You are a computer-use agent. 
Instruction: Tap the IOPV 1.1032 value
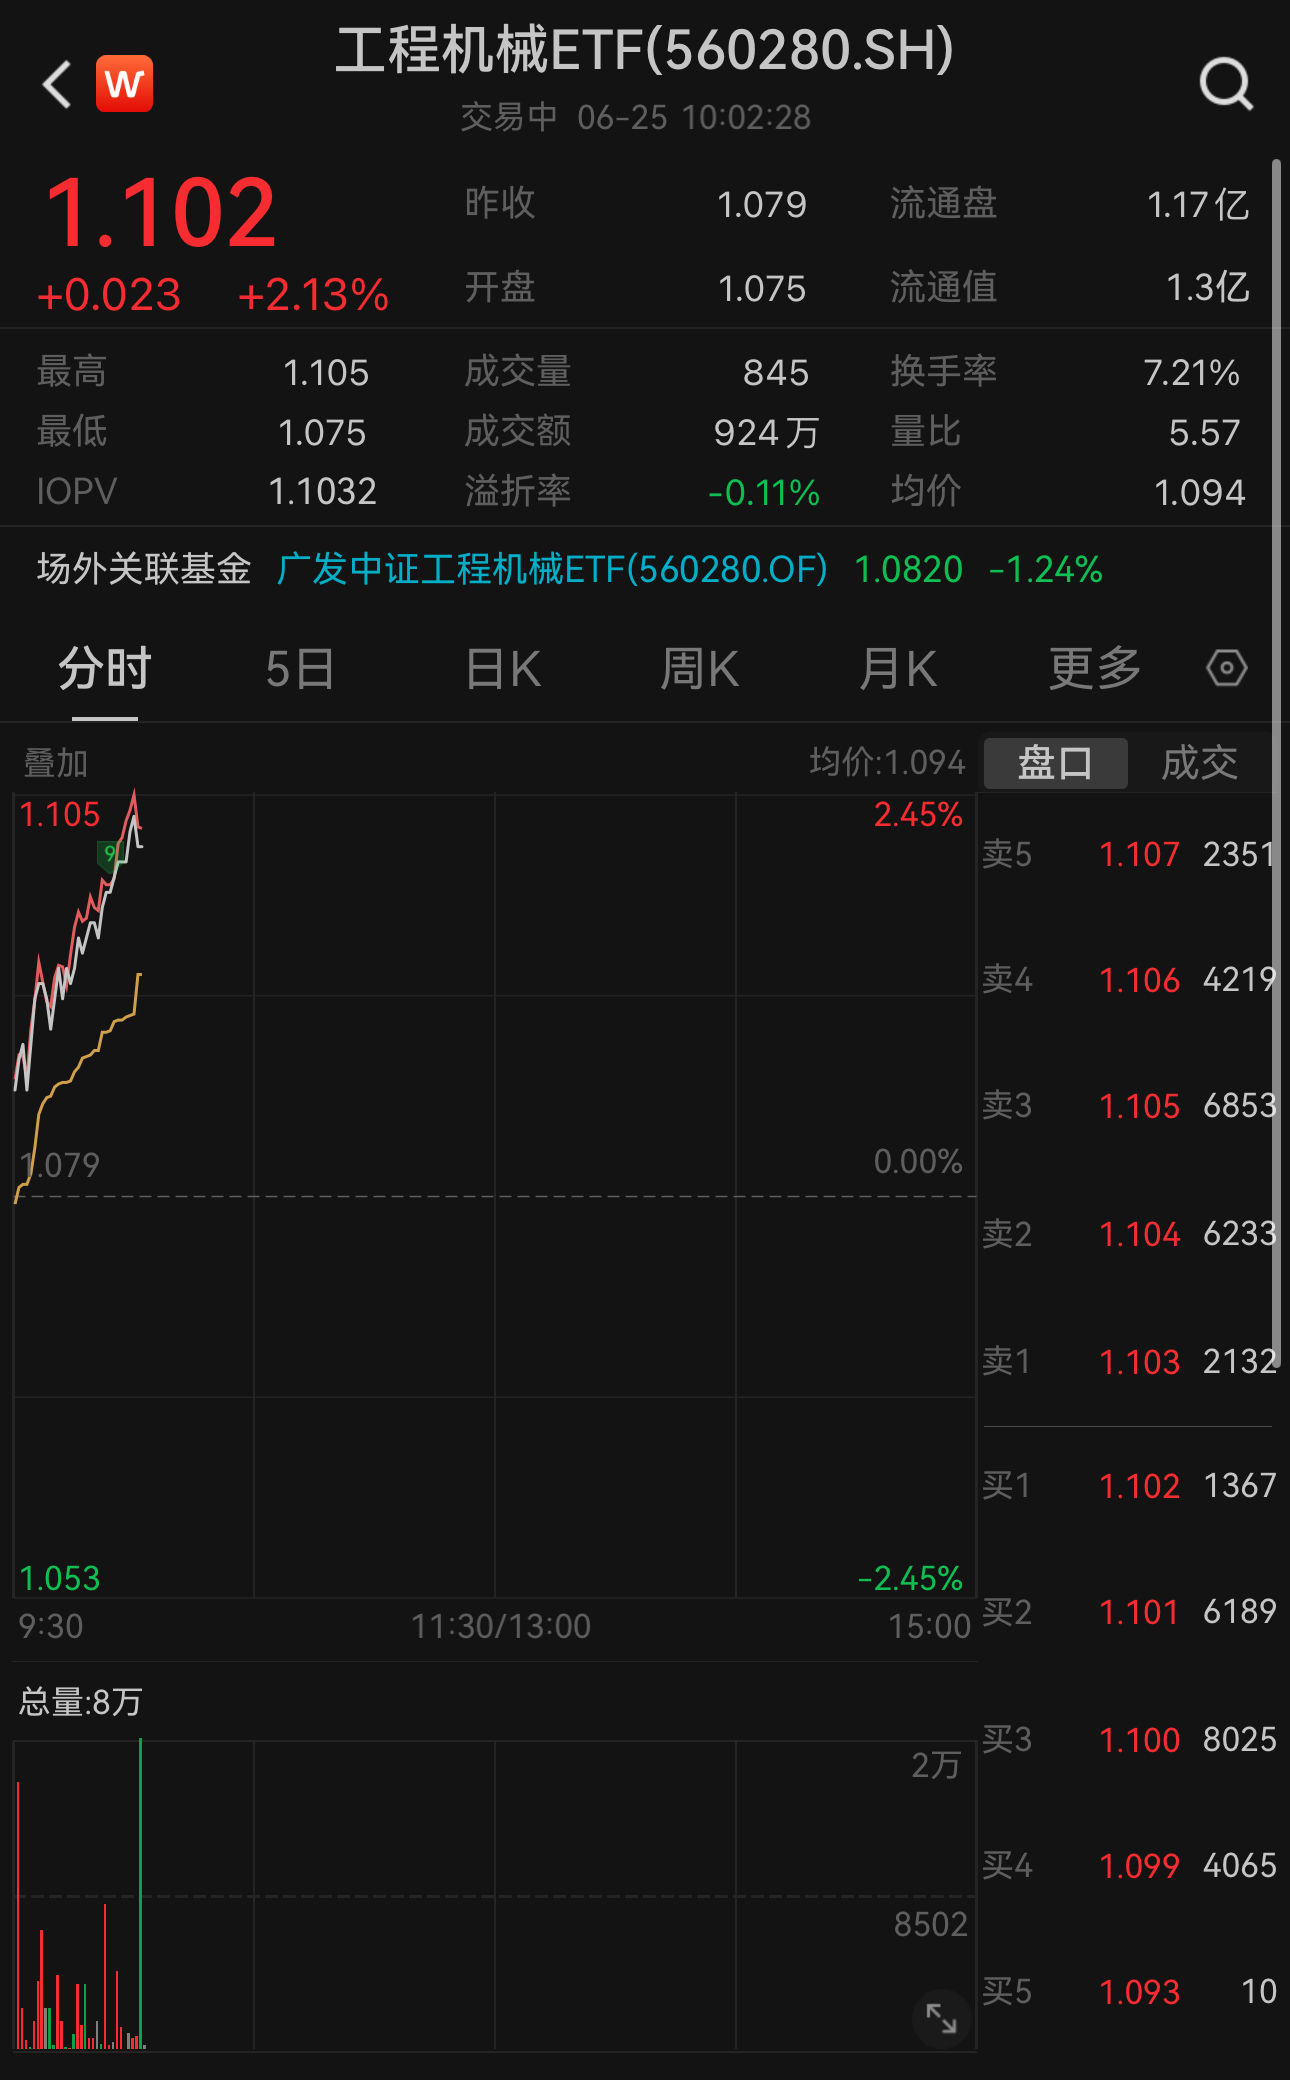point(322,492)
